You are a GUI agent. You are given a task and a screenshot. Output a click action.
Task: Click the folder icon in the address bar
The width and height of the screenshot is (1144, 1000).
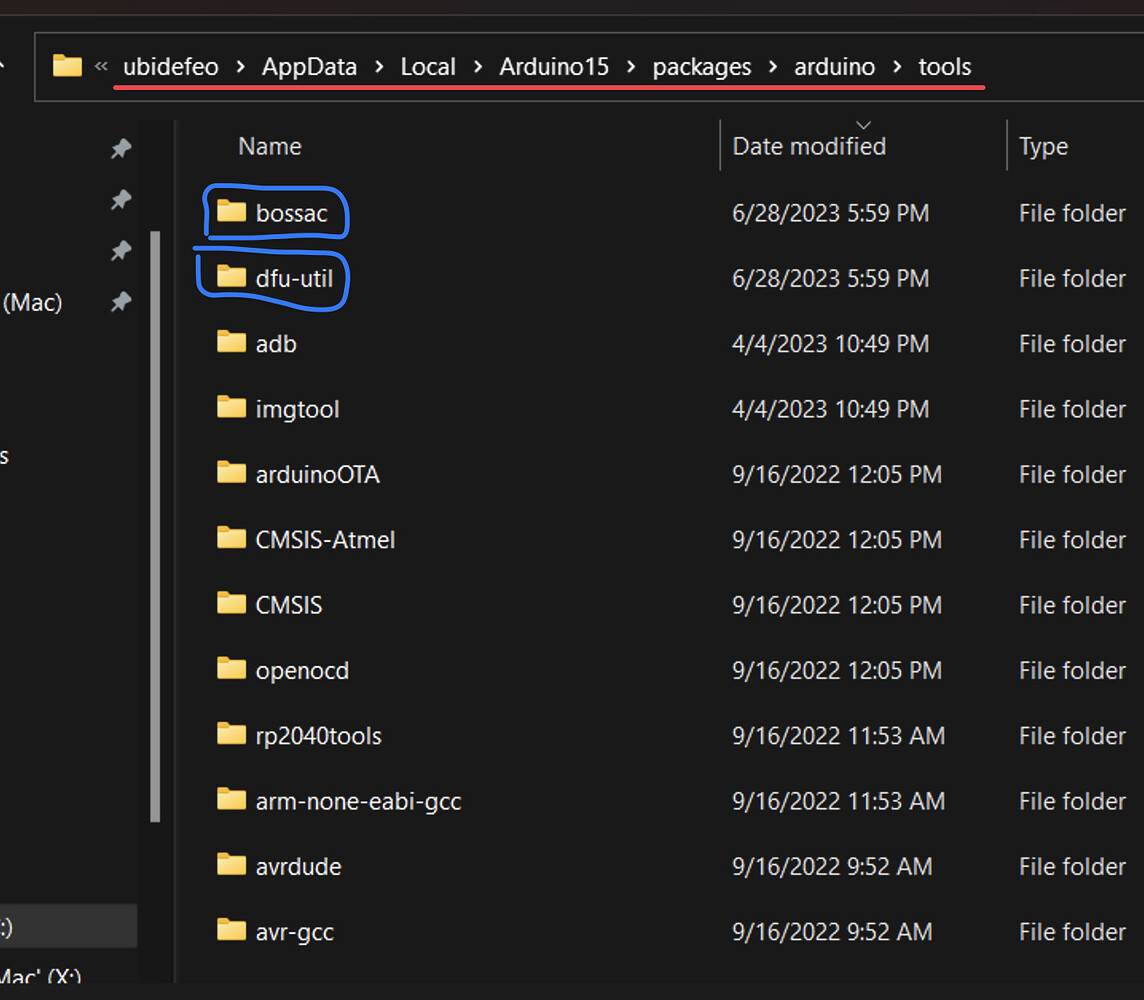point(67,65)
